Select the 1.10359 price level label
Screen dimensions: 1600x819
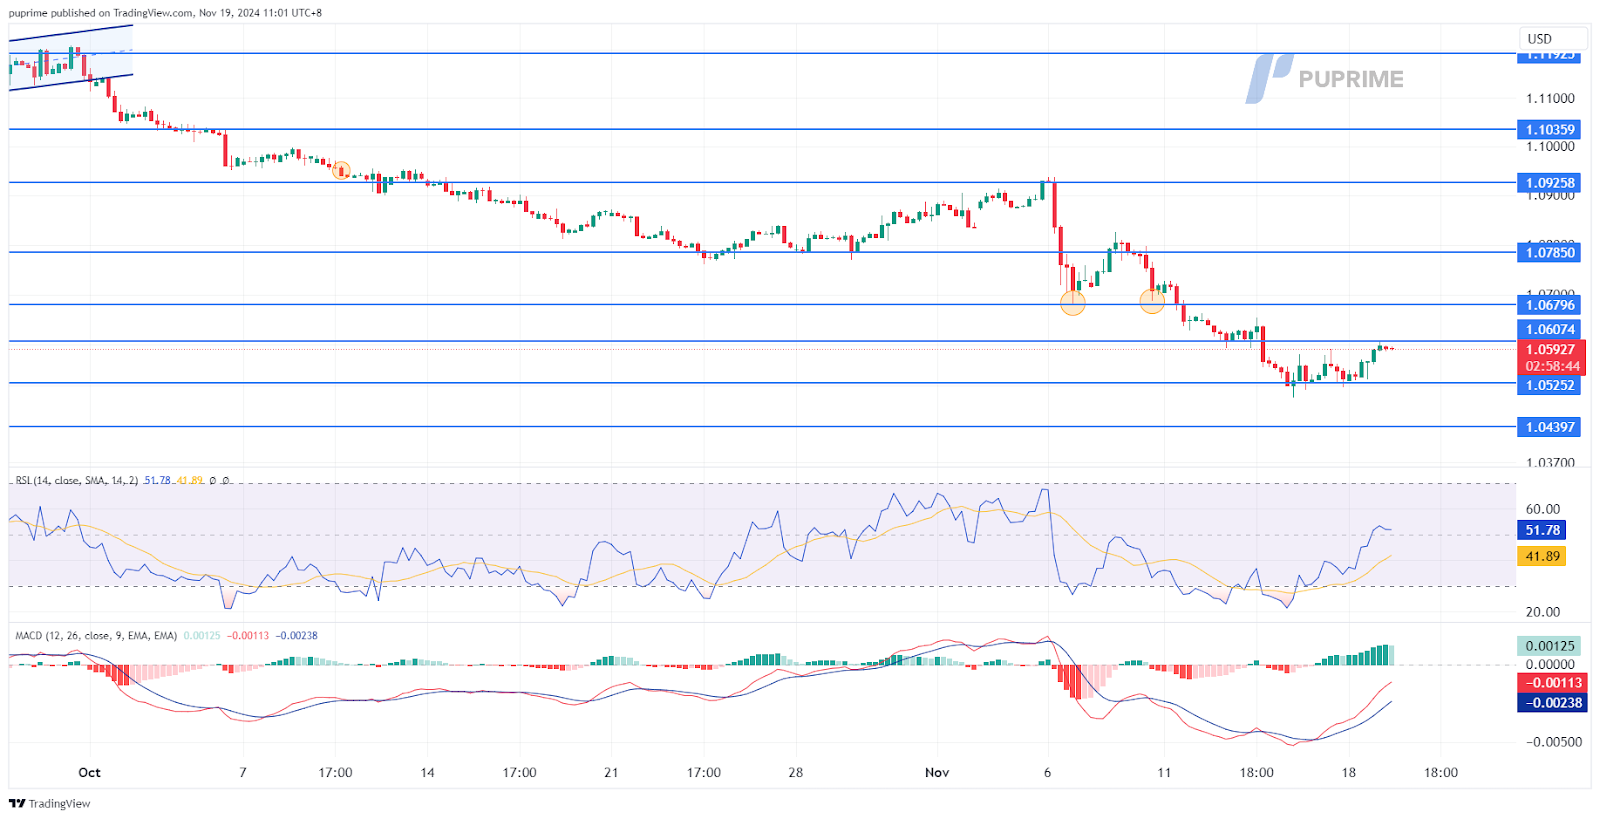[x=1550, y=129]
